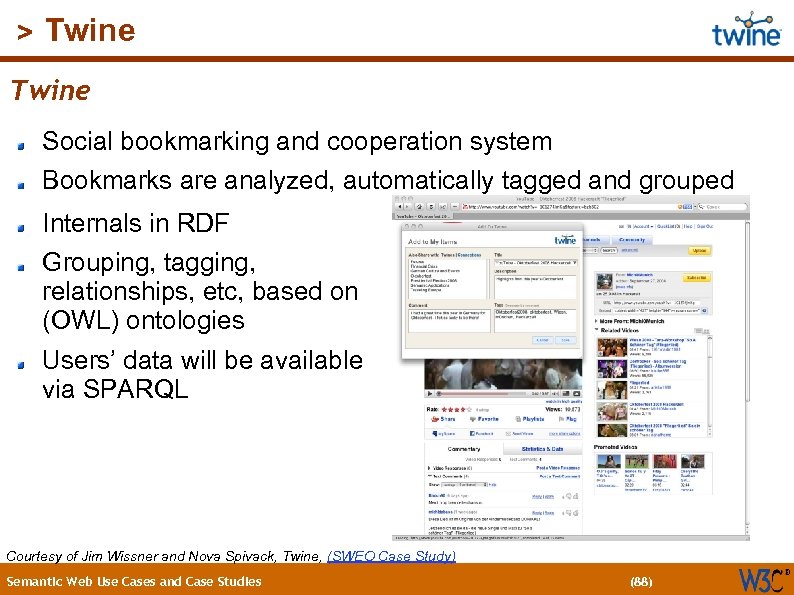
Task: Click the third promoted video thumbnail
Action: tap(665, 461)
